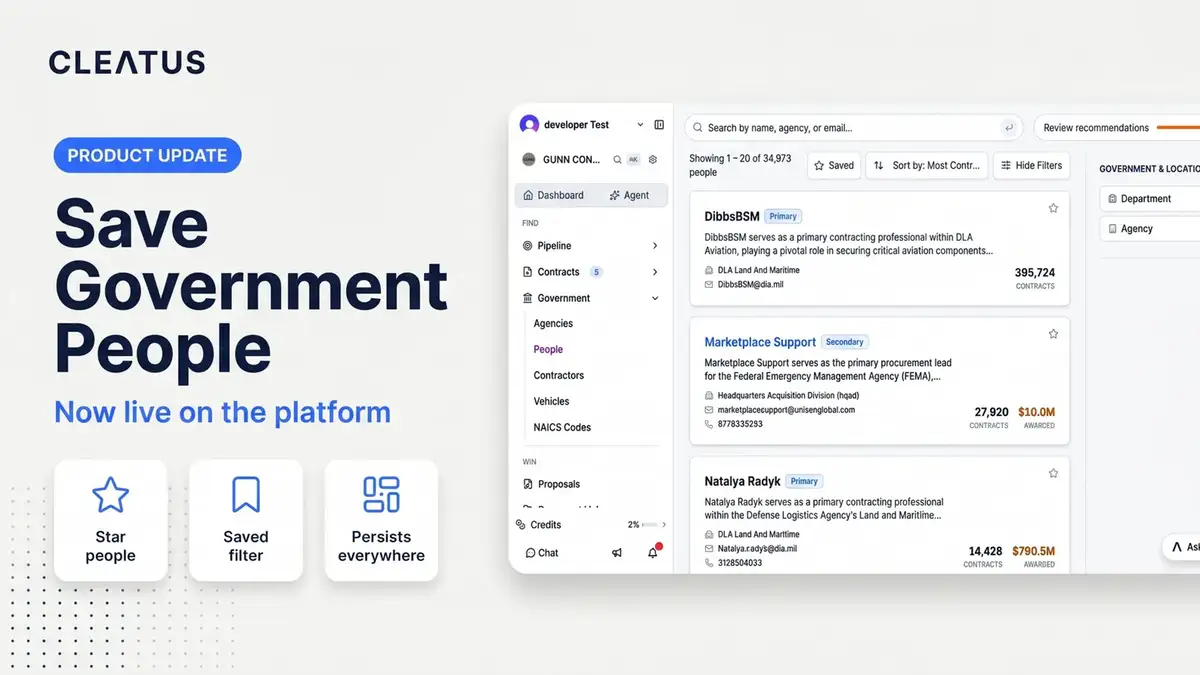1200x675 pixels.
Task: Click phone icon on Marketplace Support card
Action: pyautogui.click(x=709, y=424)
